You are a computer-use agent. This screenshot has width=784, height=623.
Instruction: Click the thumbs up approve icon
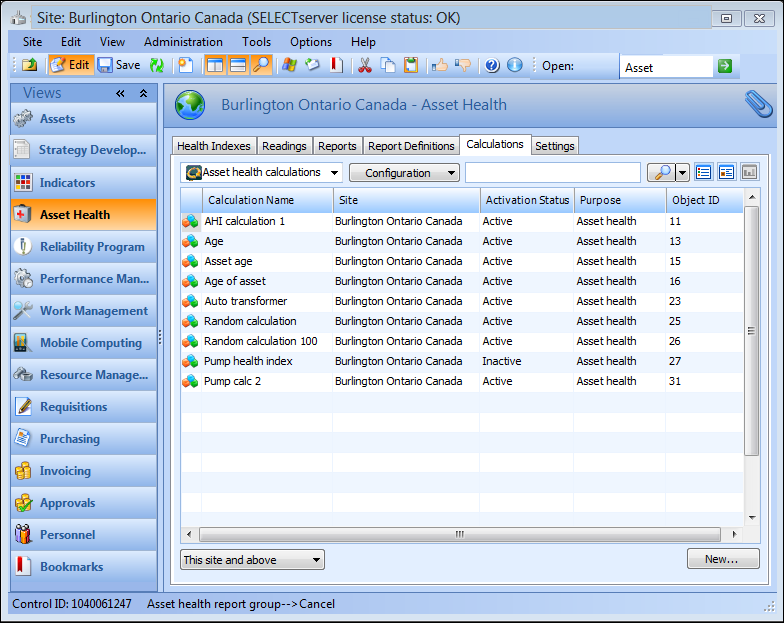point(440,65)
